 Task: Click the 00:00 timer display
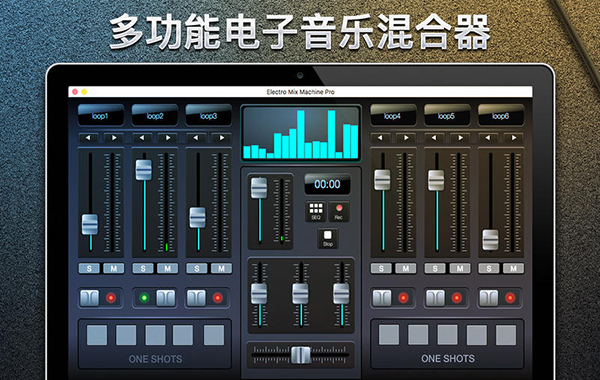coord(328,184)
